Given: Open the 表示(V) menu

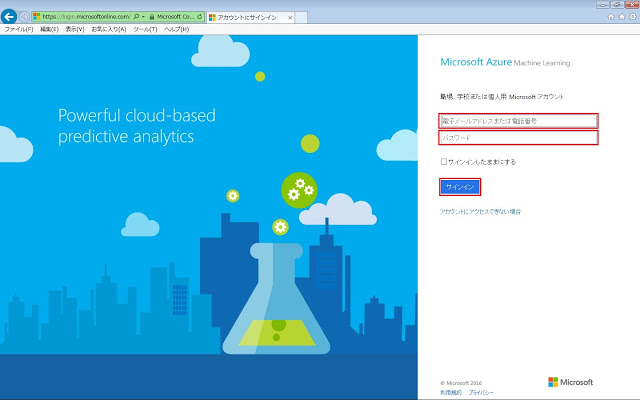Looking at the screenshot, I should [x=75, y=29].
